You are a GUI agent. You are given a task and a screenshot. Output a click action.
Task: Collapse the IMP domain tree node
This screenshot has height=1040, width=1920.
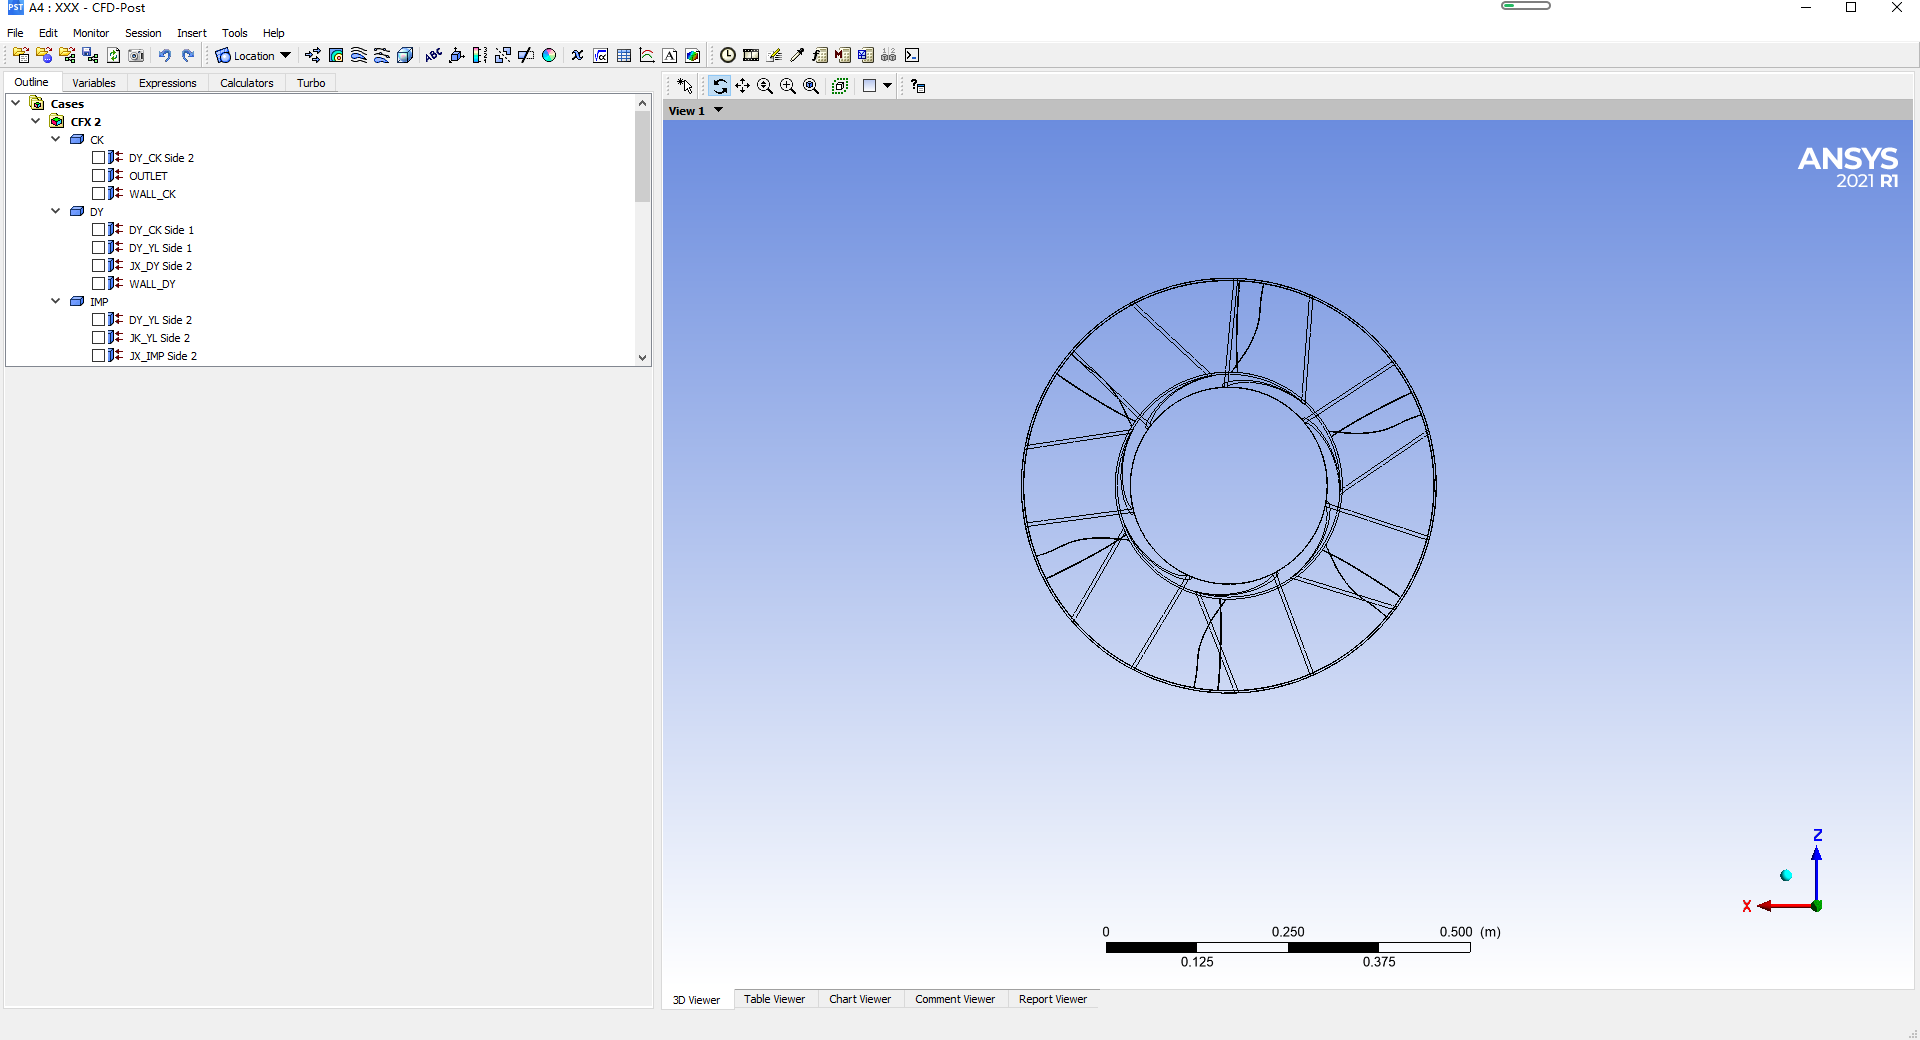coord(56,301)
